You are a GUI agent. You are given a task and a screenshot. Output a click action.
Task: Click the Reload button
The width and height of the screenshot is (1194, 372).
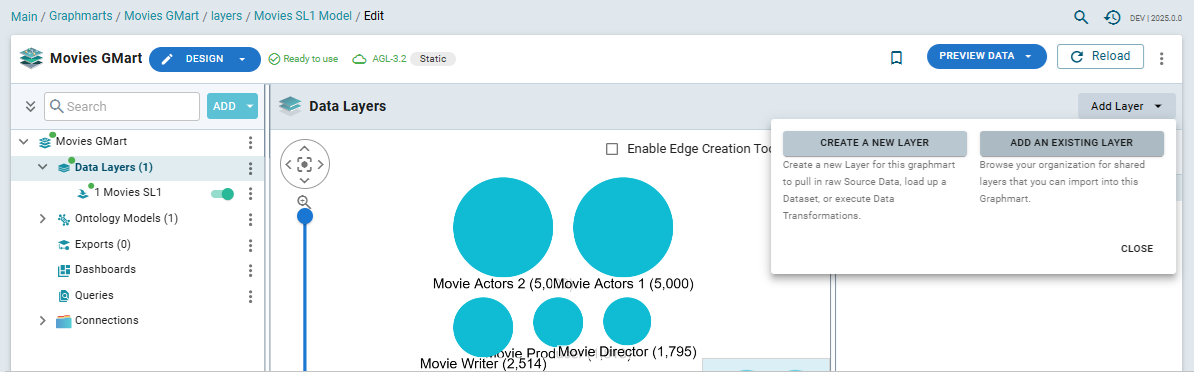pos(1100,56)
